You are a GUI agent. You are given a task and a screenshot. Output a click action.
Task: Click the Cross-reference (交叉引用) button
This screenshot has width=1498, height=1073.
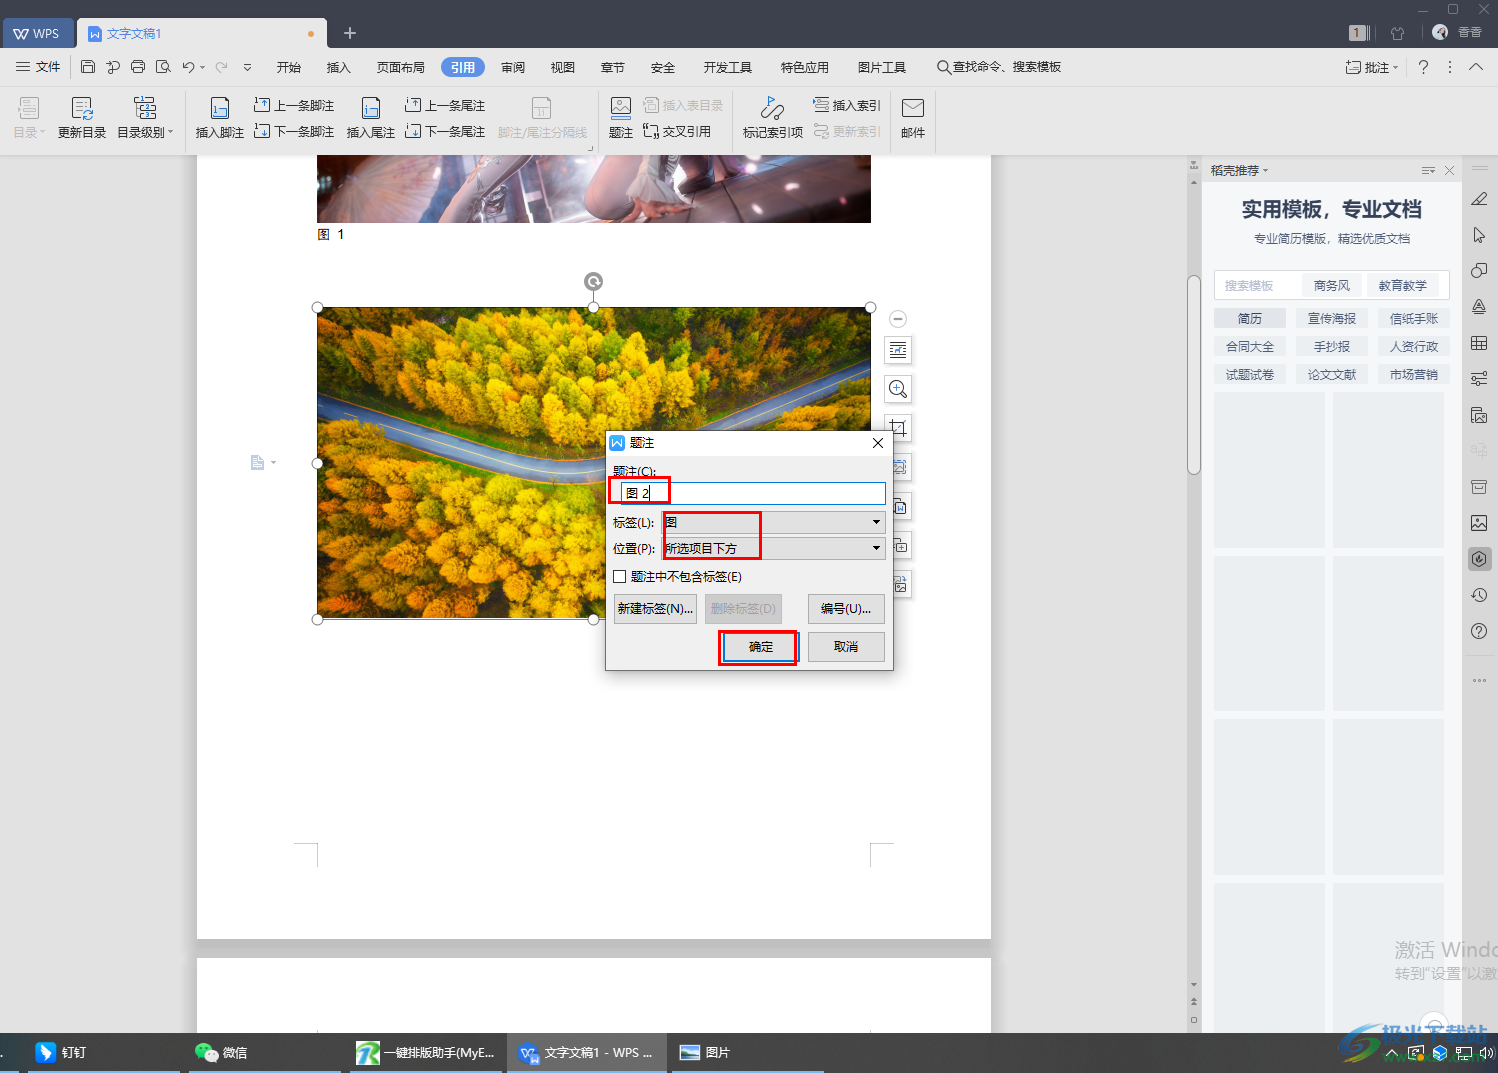(677, 131)
